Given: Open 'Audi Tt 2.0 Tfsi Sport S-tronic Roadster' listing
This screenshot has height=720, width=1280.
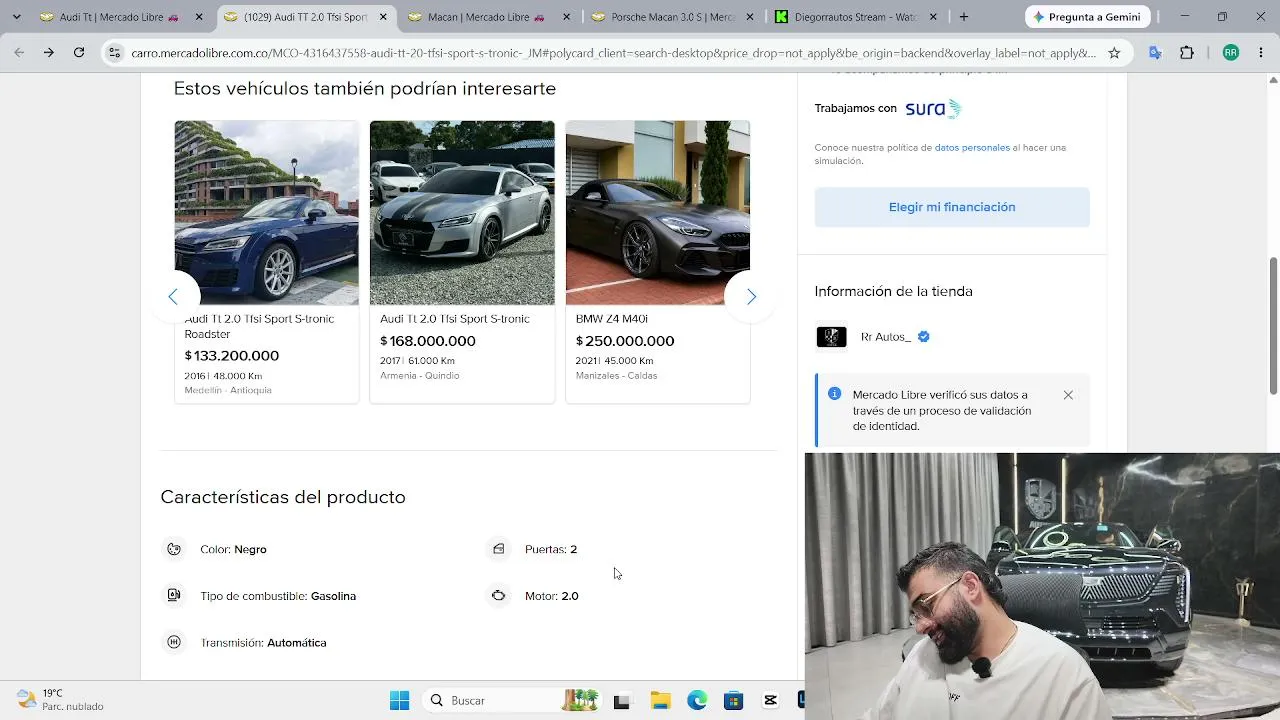Looking at the screenshot, I should pyautogui.click(x=260, y=326).
